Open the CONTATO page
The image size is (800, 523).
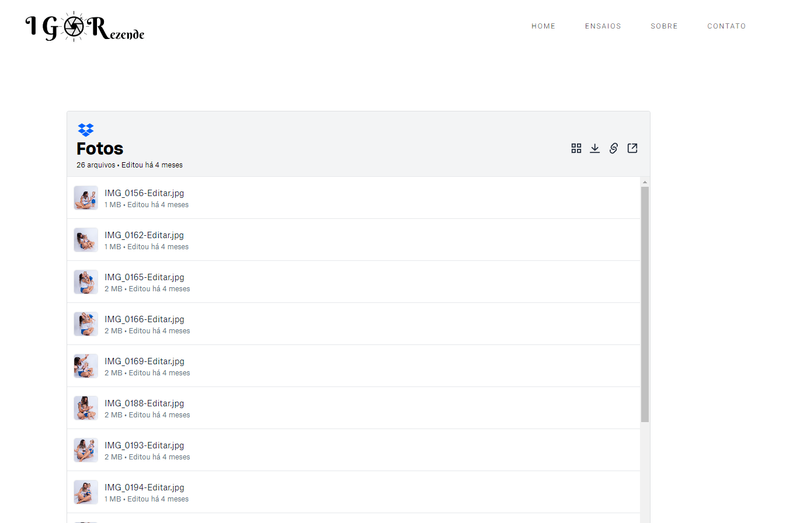726,26
